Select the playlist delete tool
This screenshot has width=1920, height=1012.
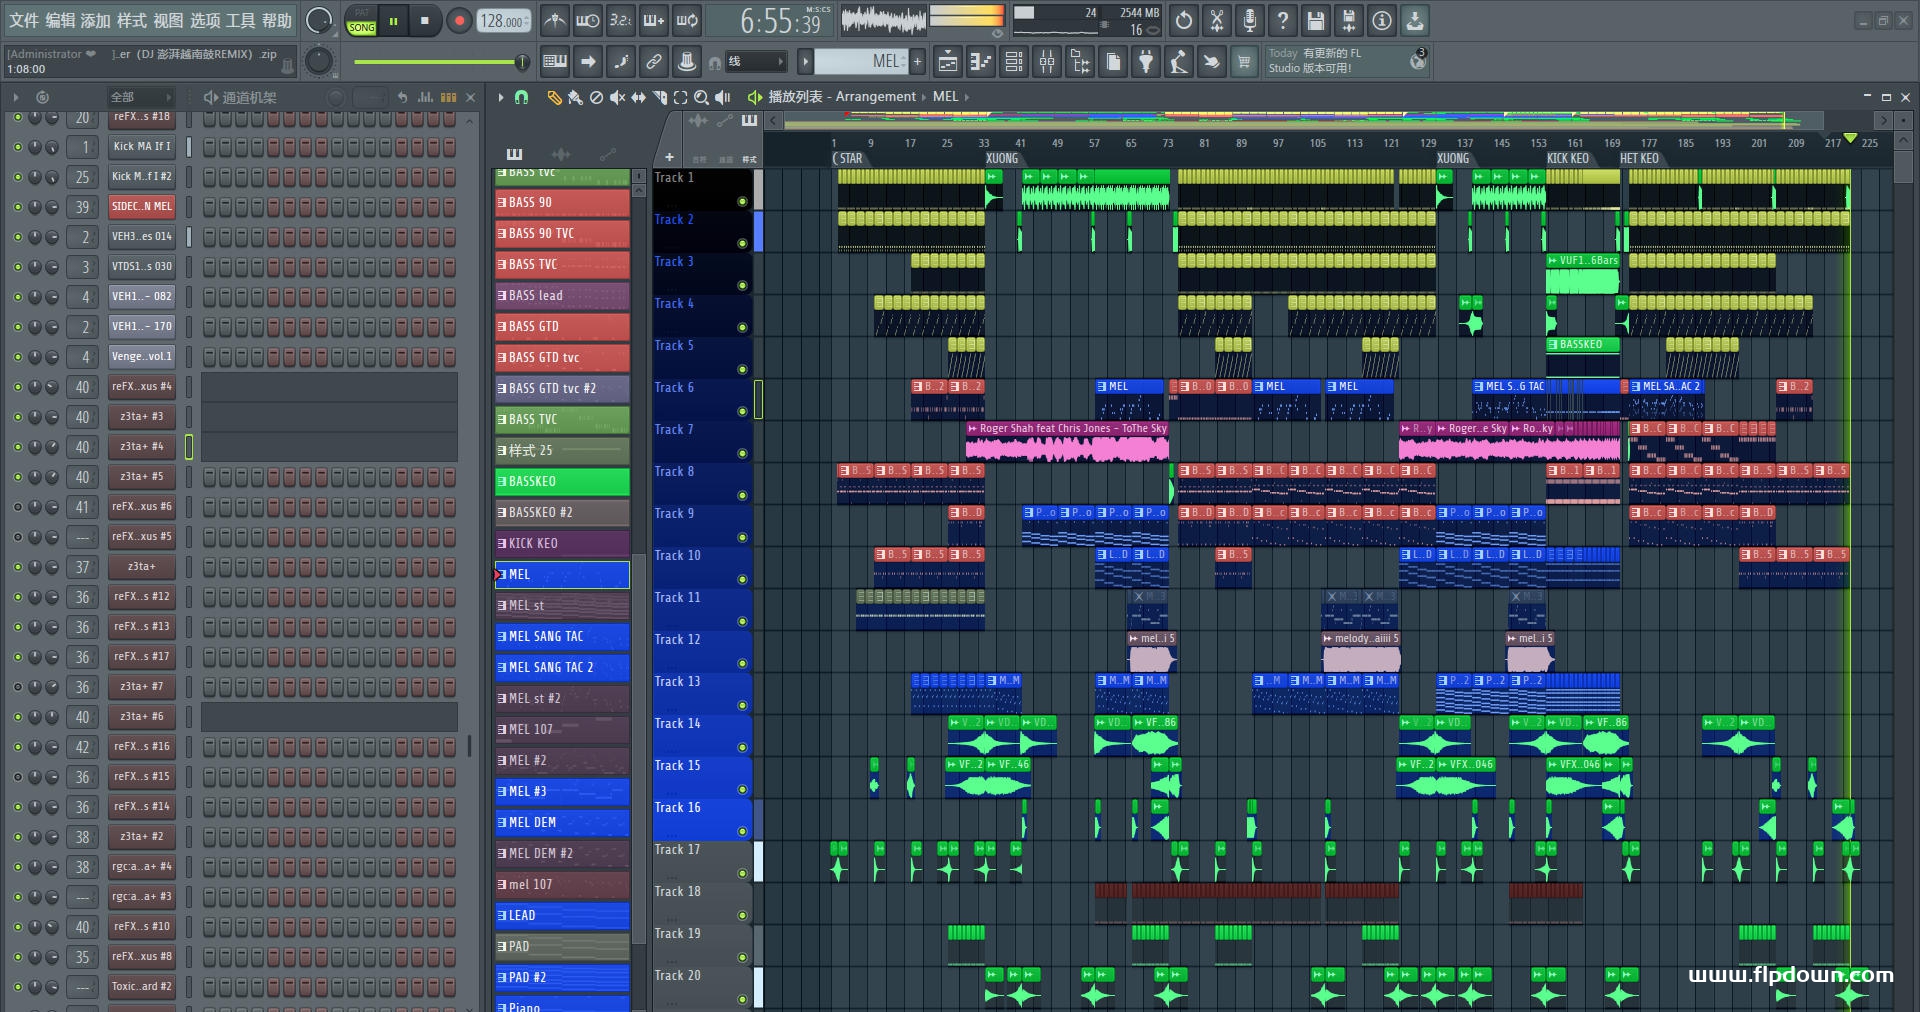596,97
